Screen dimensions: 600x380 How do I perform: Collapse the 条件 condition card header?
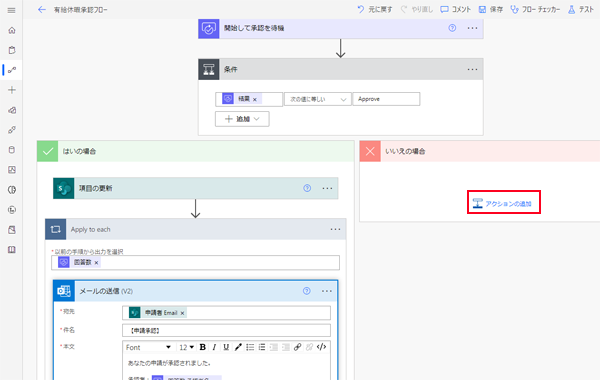pos(341,69)
